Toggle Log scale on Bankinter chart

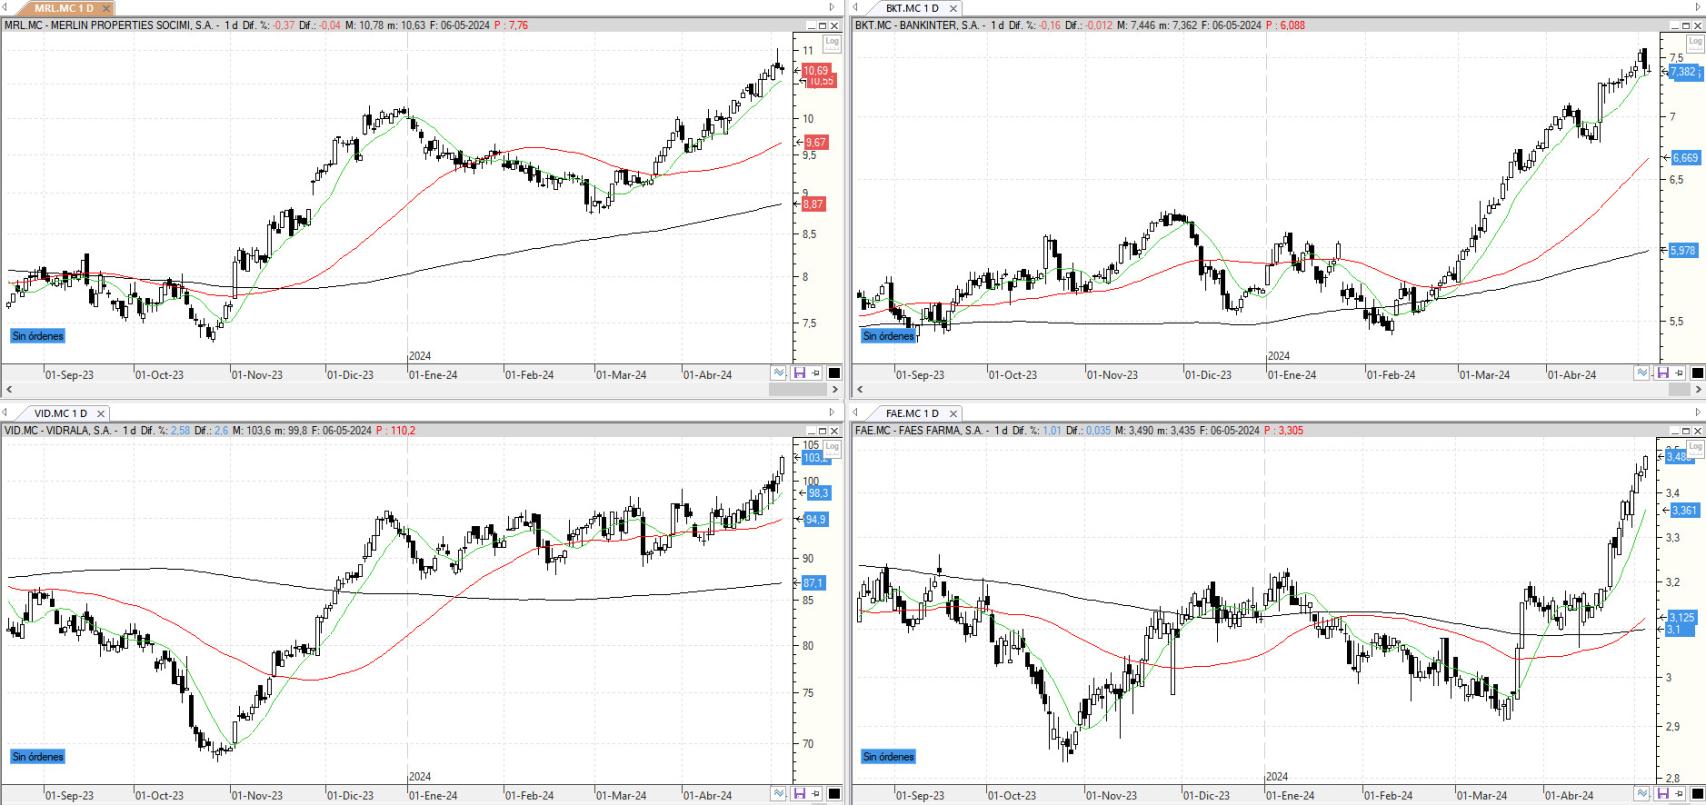[1694, 42]
